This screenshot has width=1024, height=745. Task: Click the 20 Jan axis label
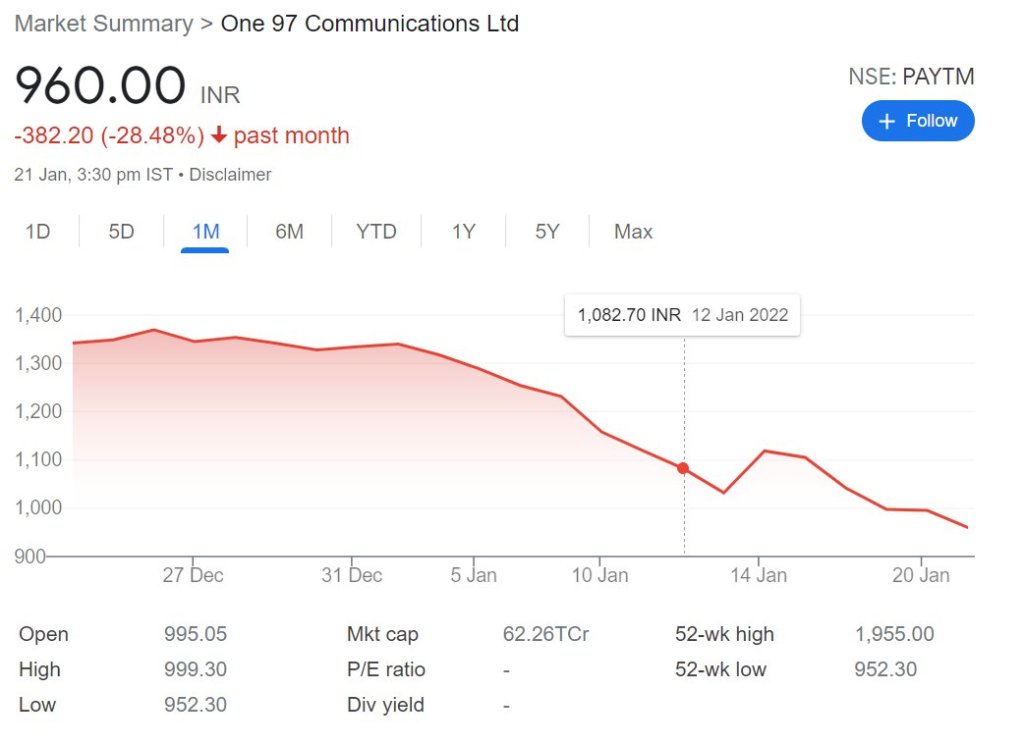(x=920, y=576)
